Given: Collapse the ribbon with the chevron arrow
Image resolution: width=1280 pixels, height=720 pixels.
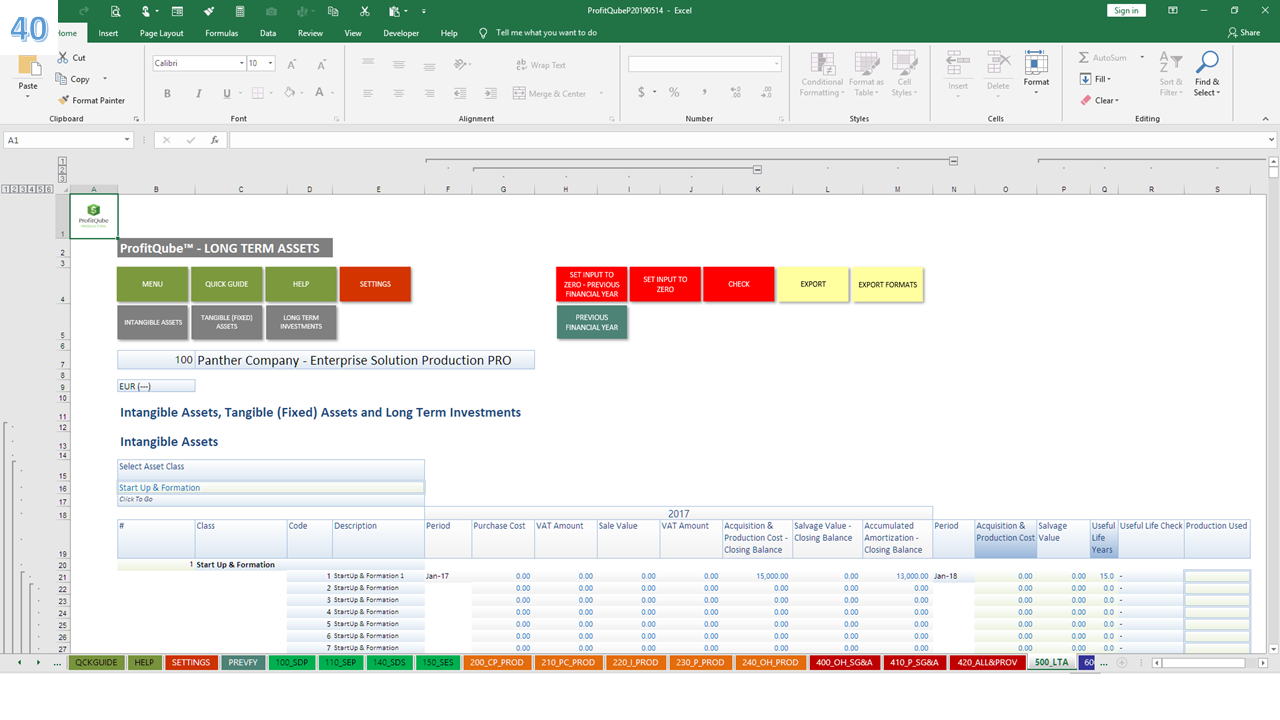Looking at the screenshot, I should [x=1268, y=119].
